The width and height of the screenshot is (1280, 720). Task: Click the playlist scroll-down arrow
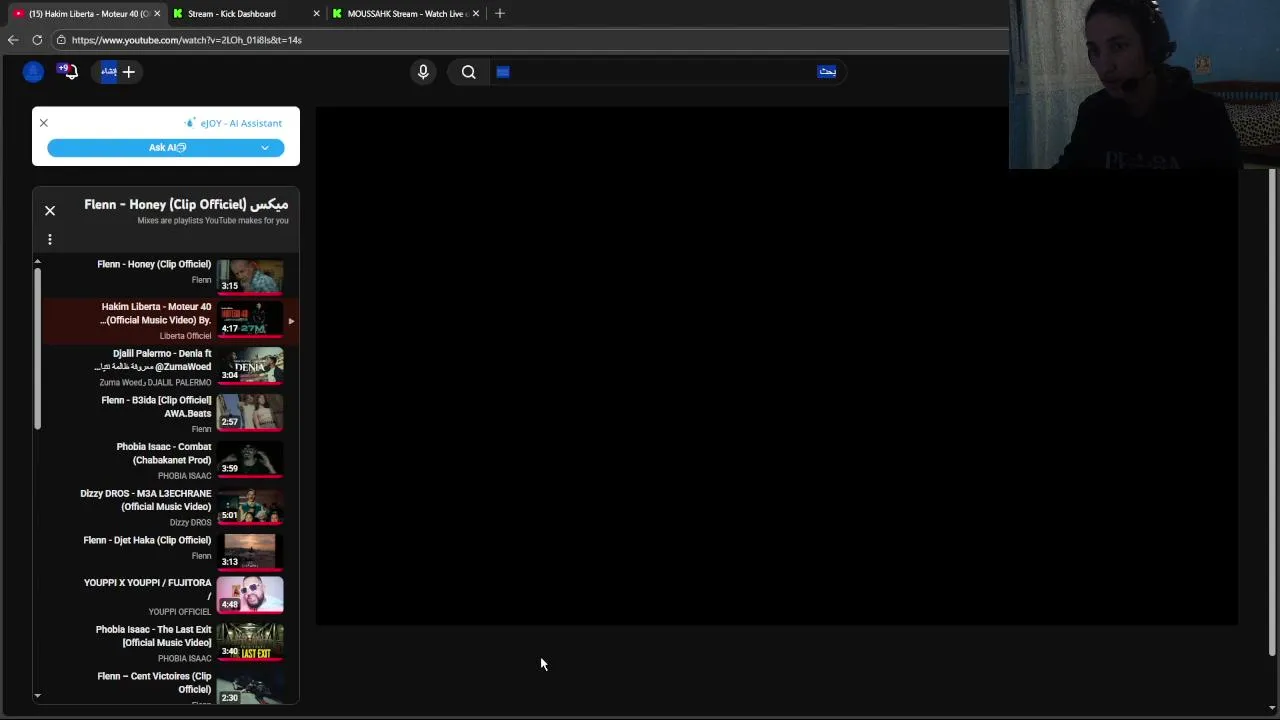click(x=37, y=696)
